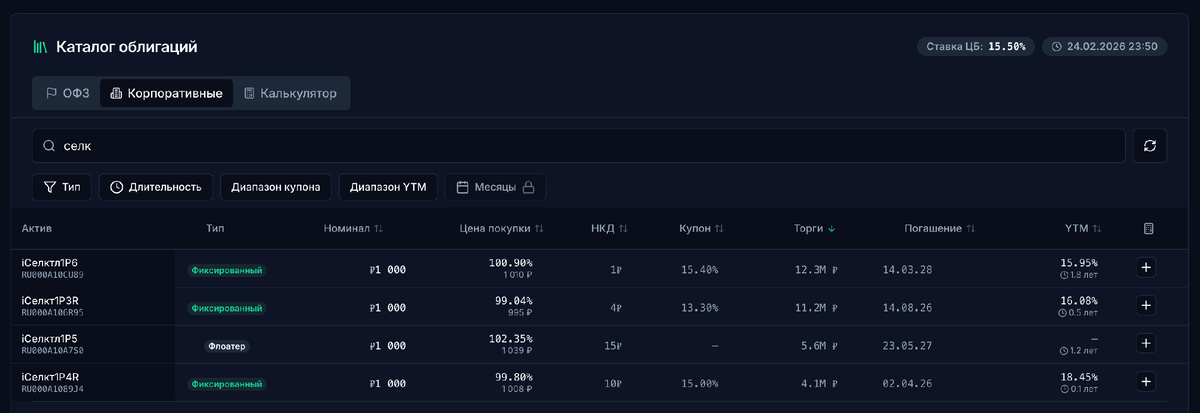Click the search field containing селк
The width and height of the screenshot is (1200, 413).
[579, 146]
